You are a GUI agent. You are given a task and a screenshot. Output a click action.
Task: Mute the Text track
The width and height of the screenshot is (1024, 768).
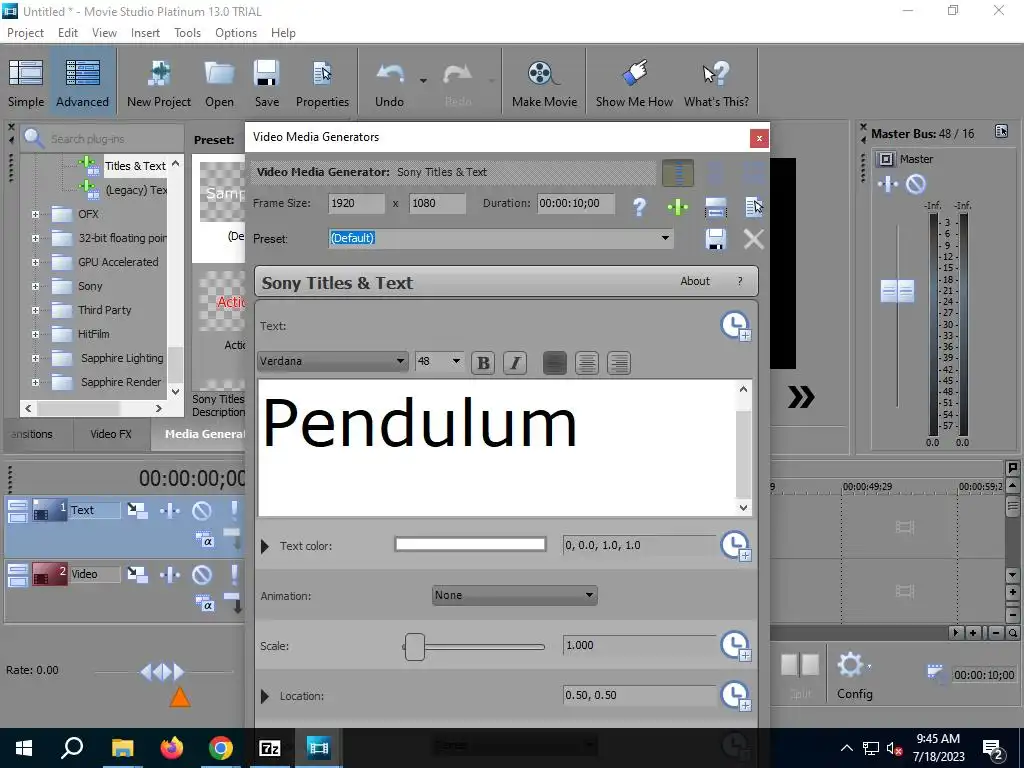[x=202, y=510]
